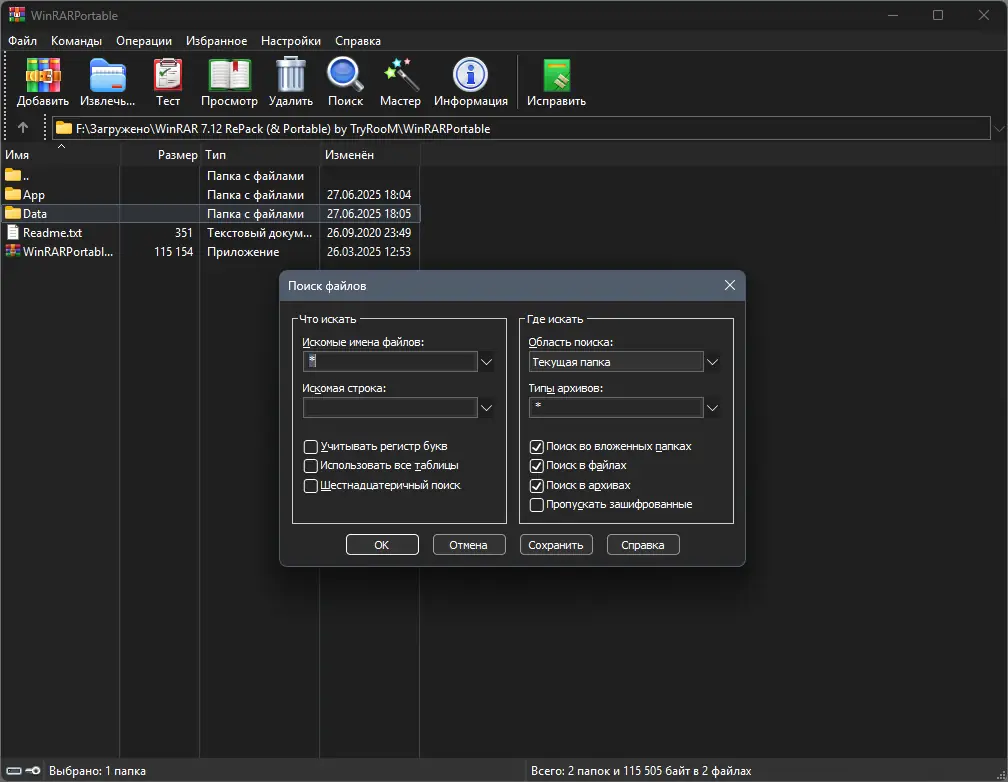Click the parent folder '..' icon
This screenshot has width=1008, height=782.
(13, 175)
